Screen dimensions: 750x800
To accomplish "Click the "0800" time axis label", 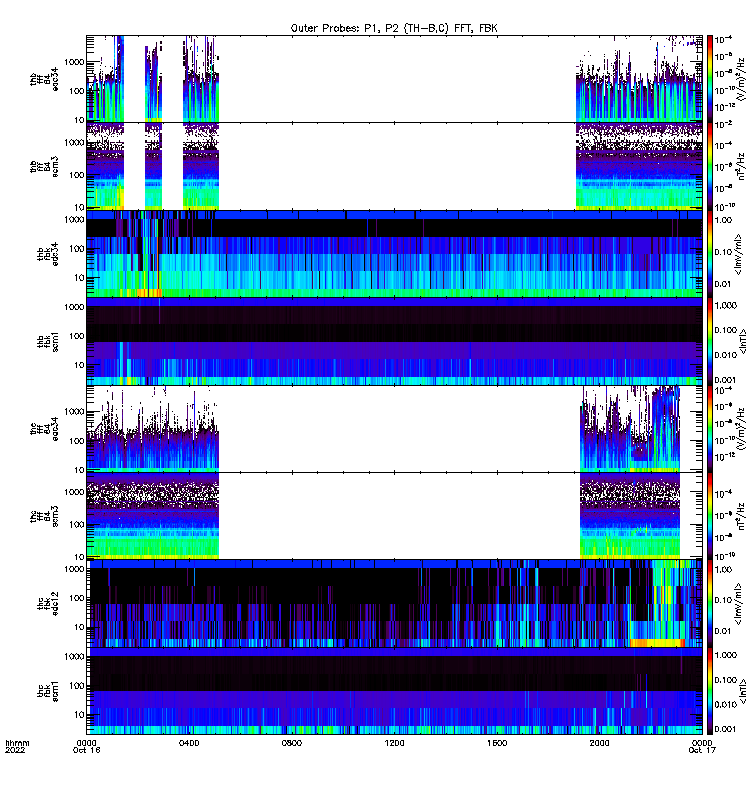I will [292, 743].
